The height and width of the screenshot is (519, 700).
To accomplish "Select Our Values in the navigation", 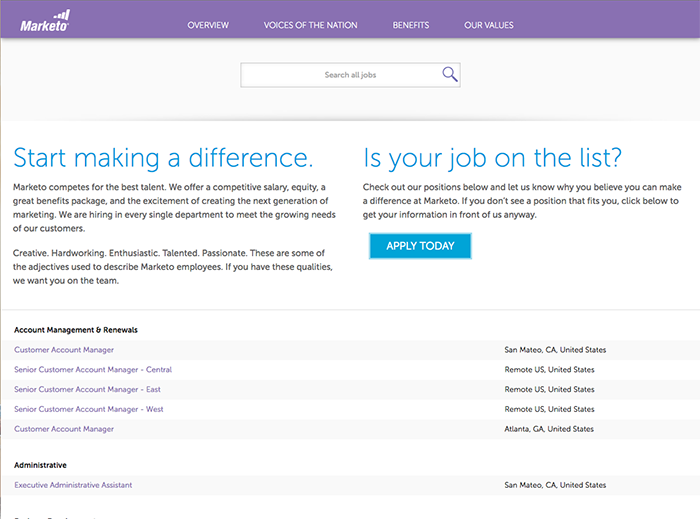I will [489, 24].
